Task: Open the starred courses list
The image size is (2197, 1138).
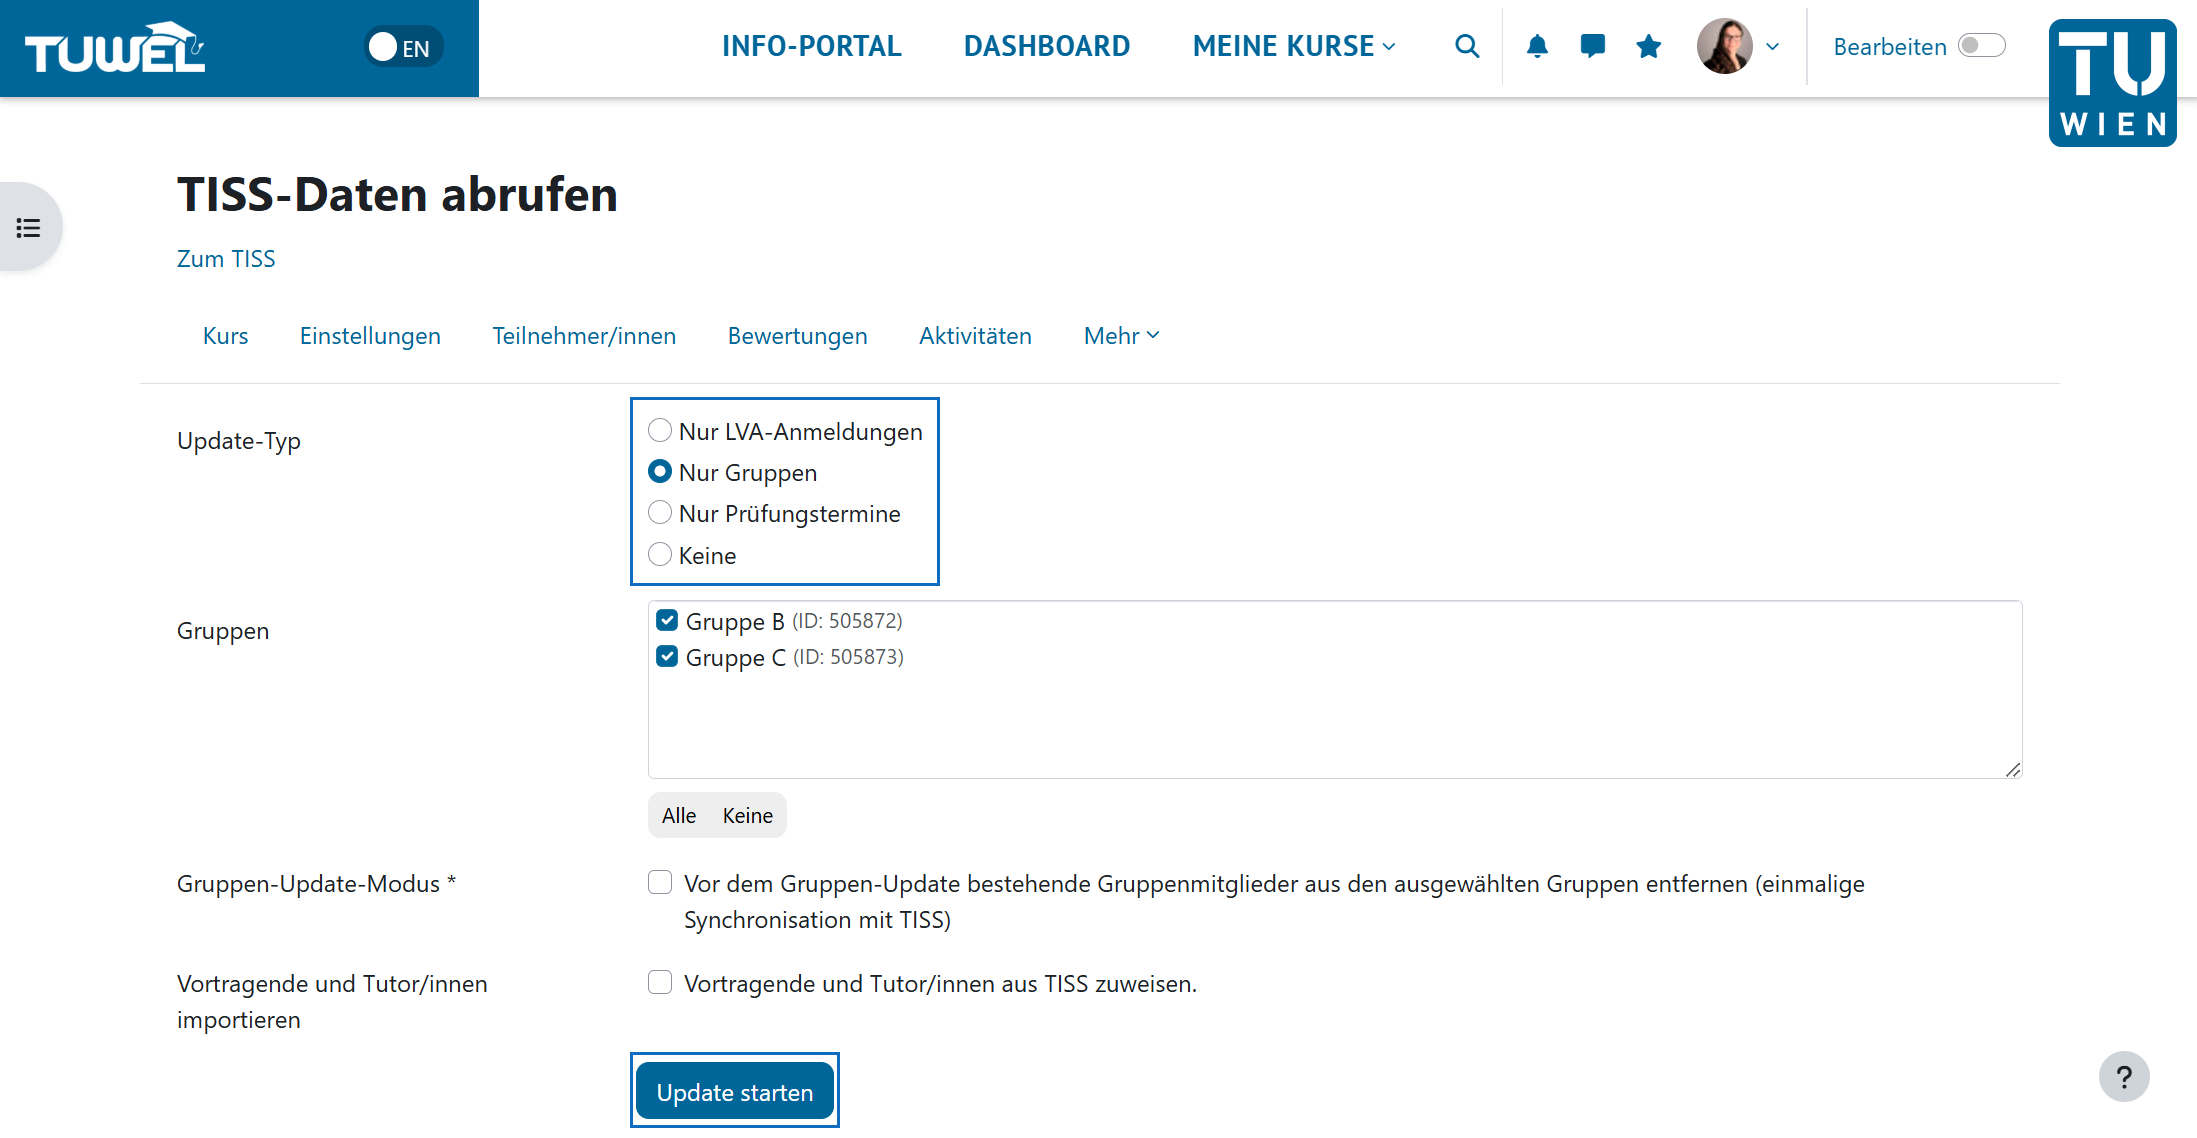Action: point(1648,46)
